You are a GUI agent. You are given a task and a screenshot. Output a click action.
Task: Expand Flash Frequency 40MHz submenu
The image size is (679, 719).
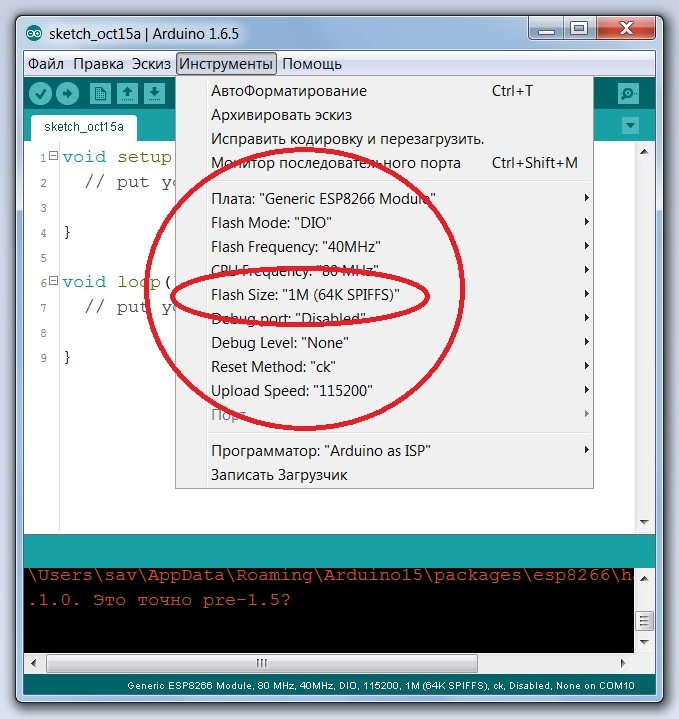click(384, 247)
